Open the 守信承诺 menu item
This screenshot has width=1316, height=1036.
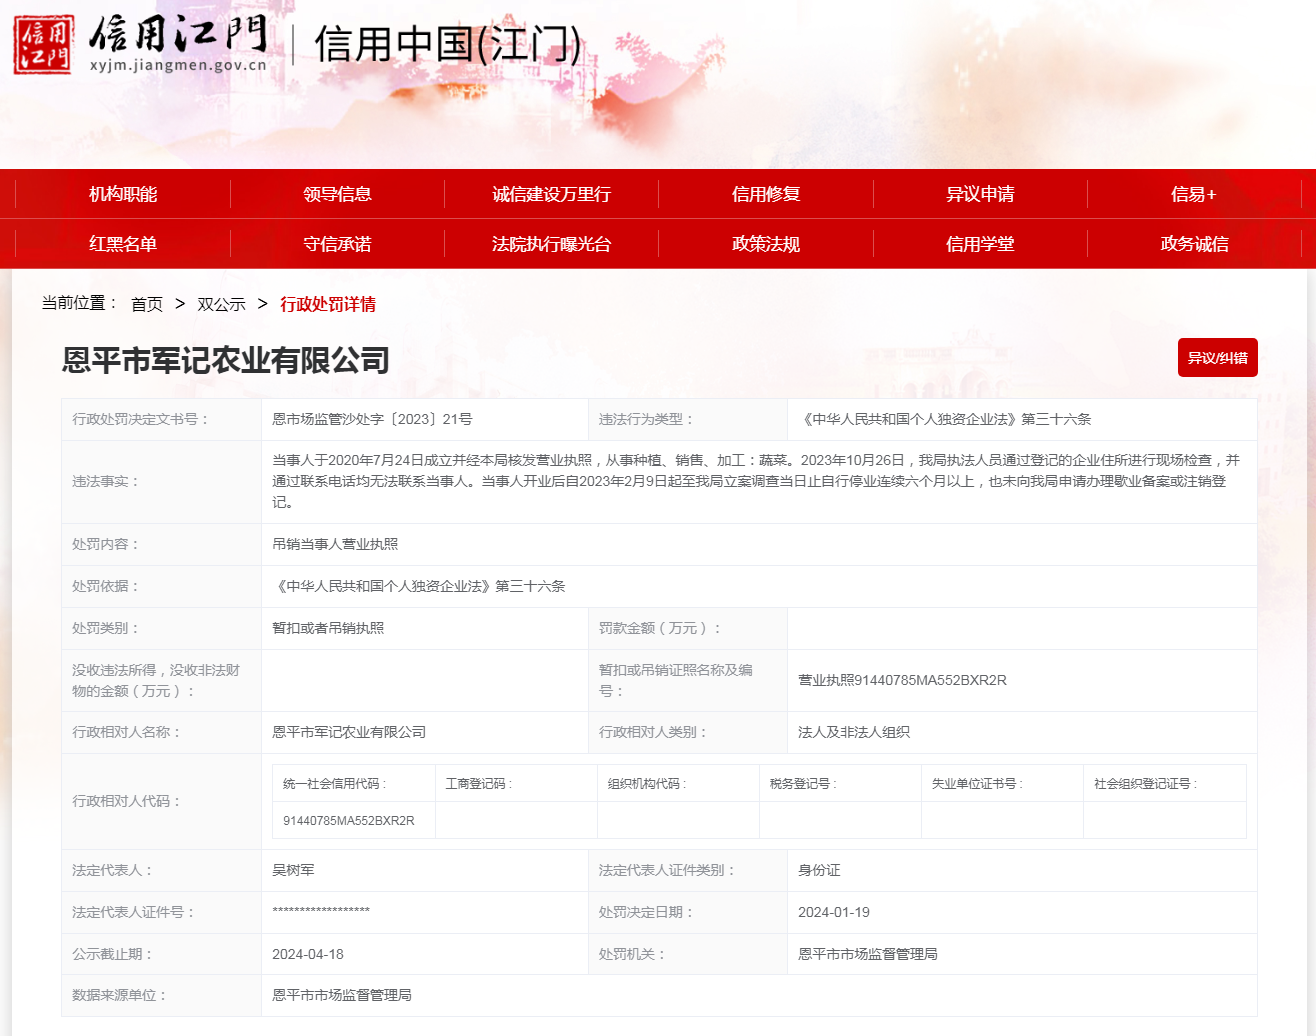[x=337, y=244]
